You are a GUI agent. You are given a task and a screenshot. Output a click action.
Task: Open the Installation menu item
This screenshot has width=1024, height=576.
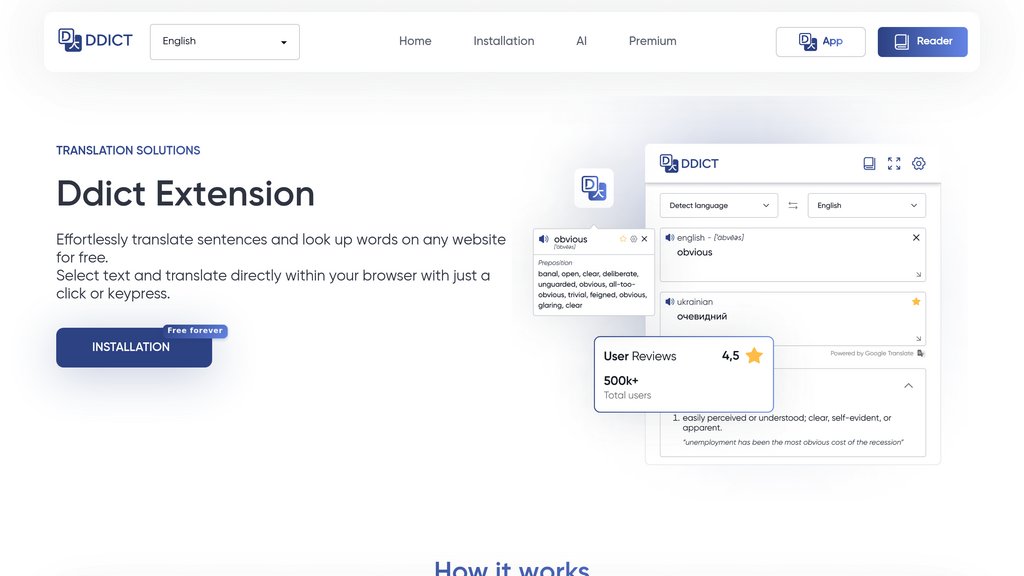click(504, 41)
